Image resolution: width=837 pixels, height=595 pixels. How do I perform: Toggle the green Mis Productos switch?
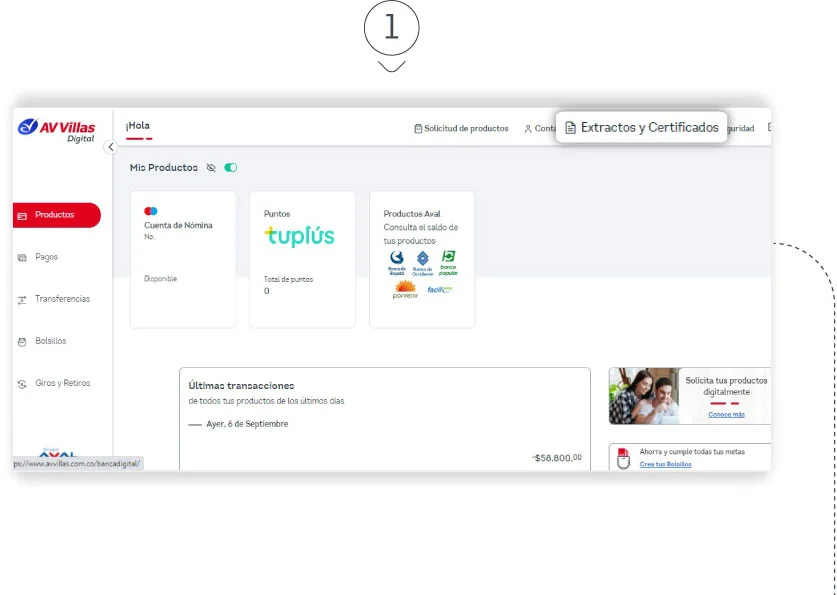231,168
